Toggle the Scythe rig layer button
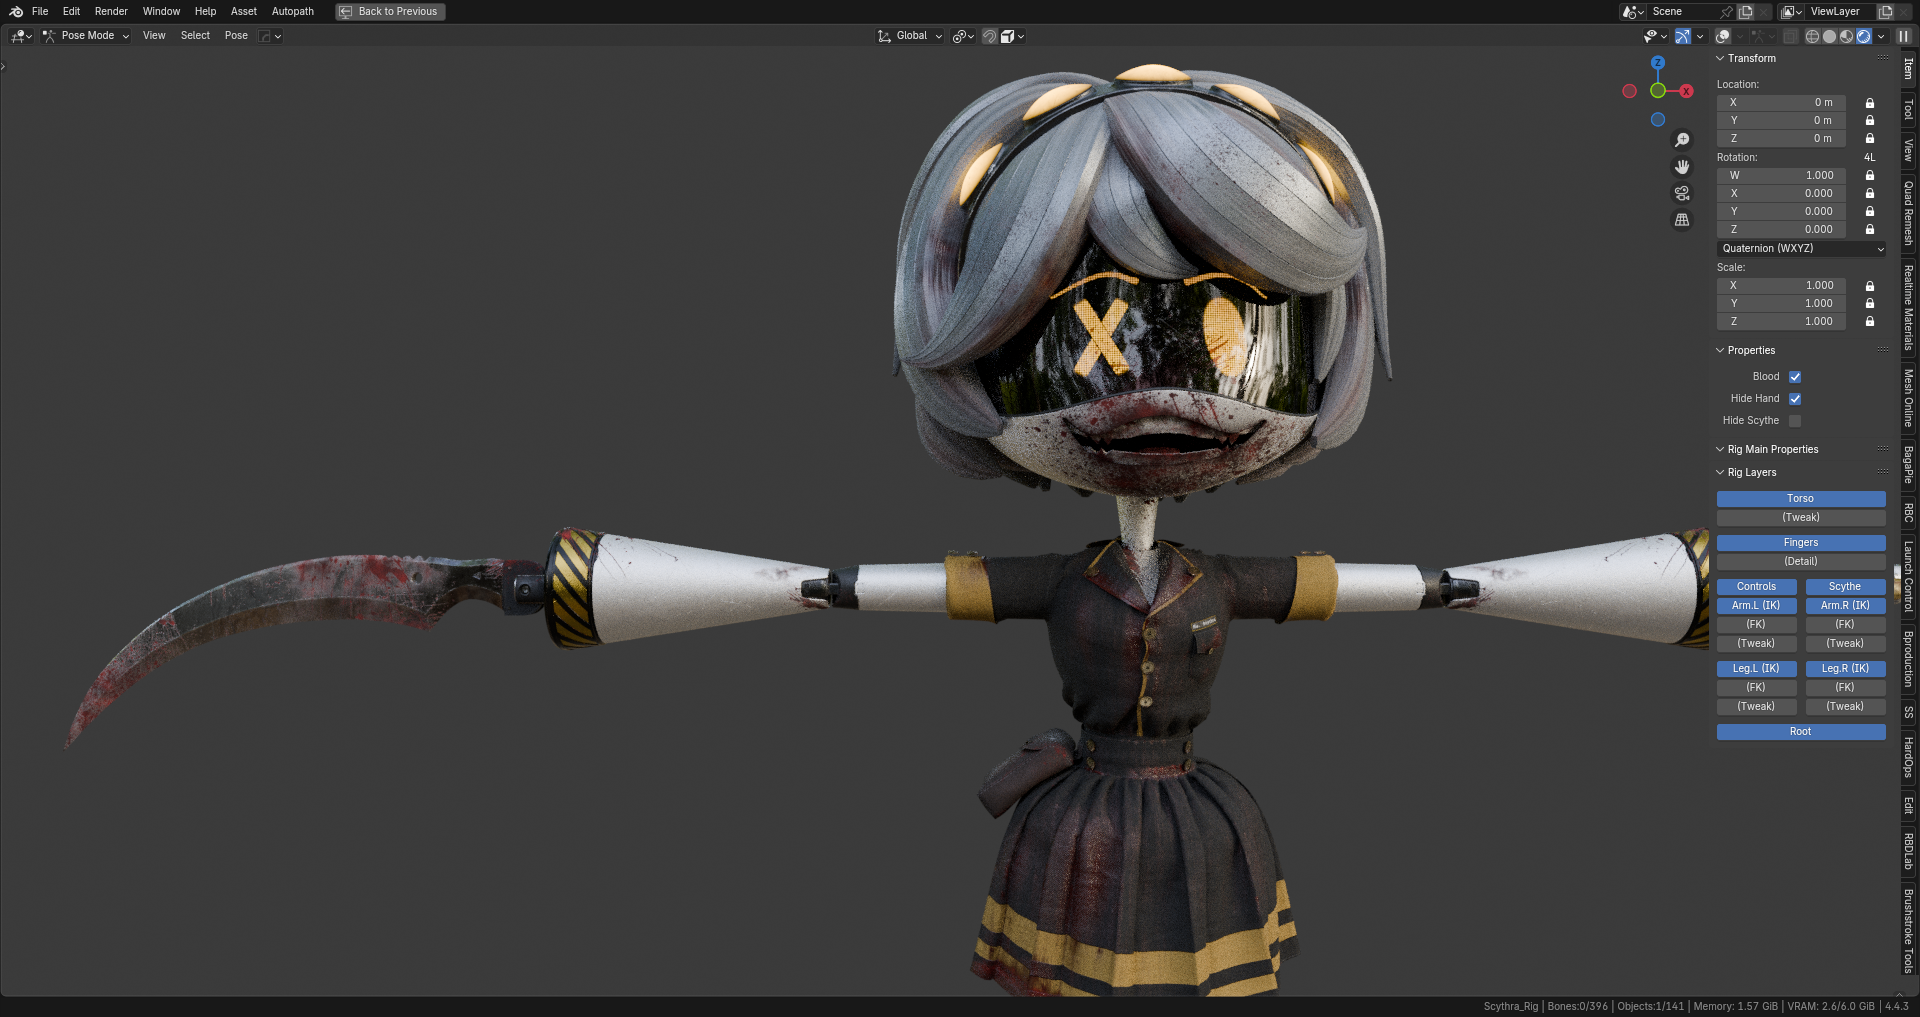 pyautogui.click(x=1845, y=587)
